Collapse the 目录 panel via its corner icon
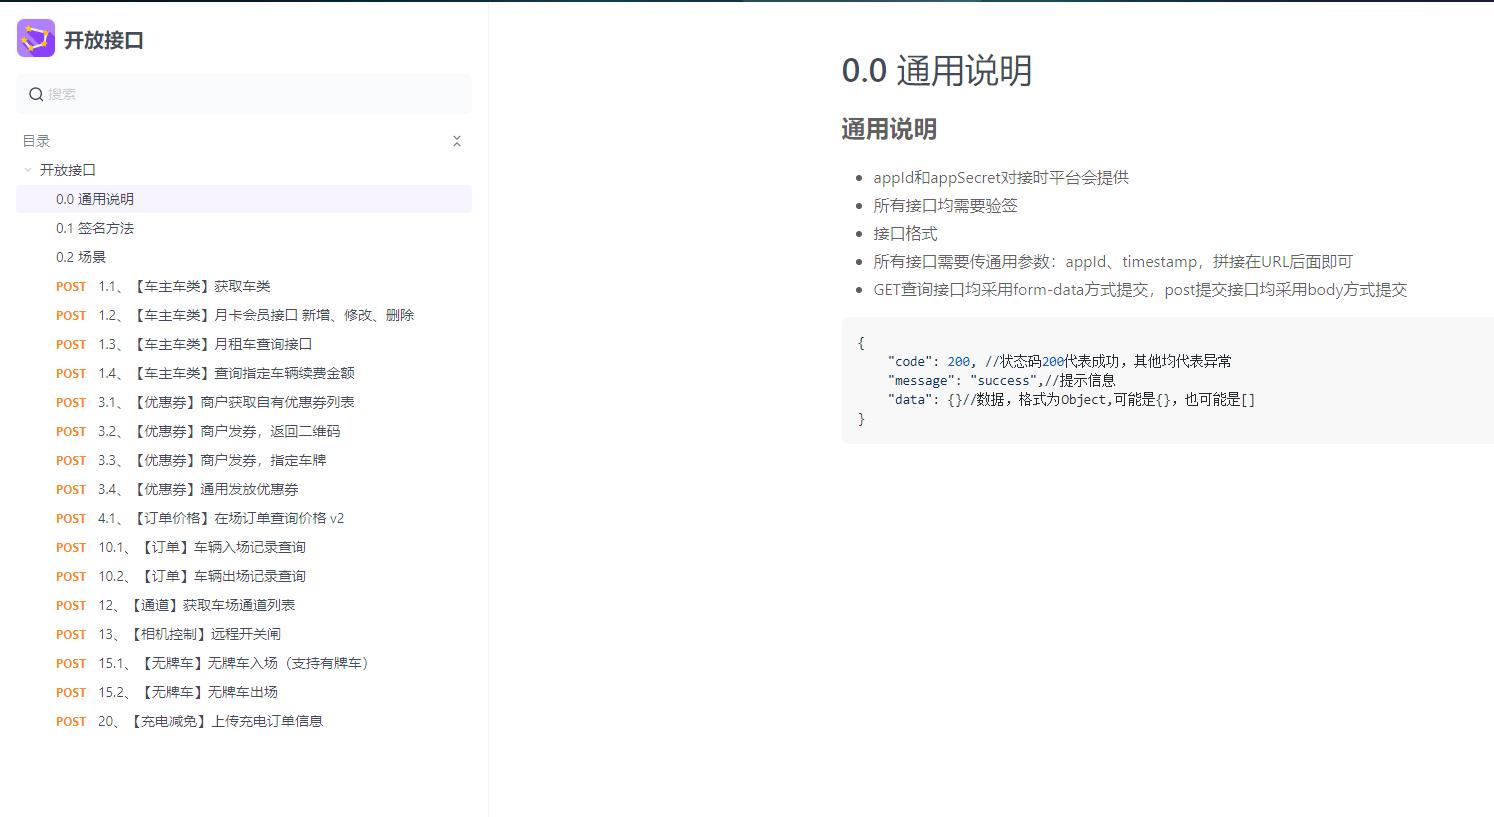 pyautogui.click(x=457, y=141)
